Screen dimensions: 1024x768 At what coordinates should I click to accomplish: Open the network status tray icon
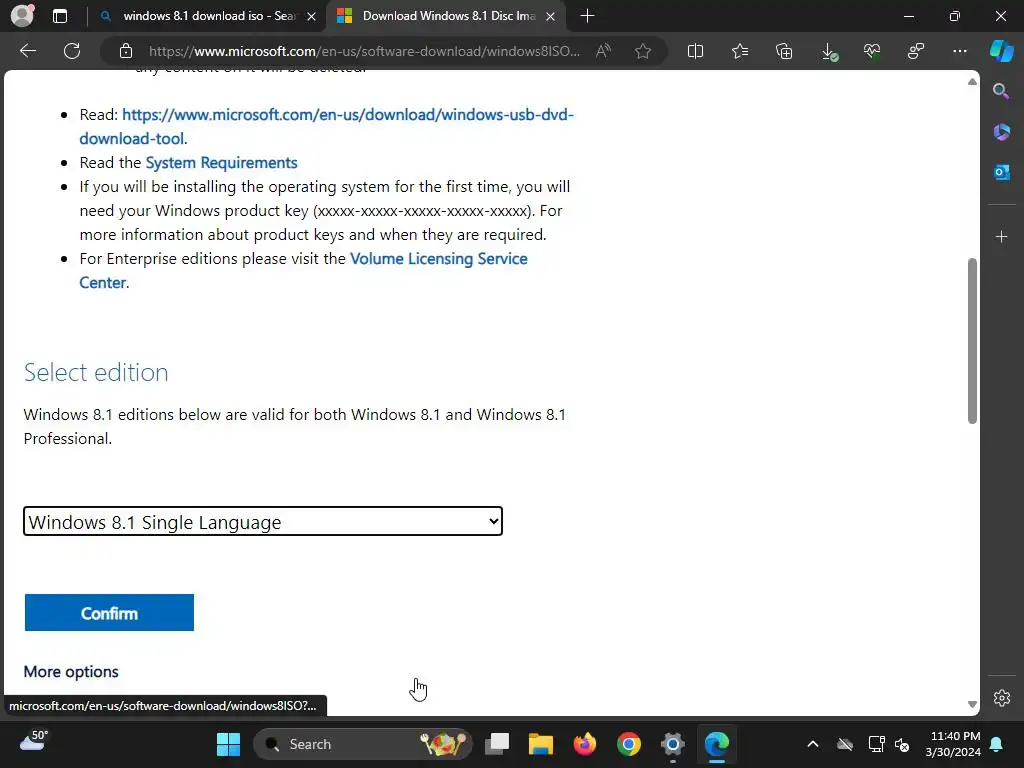876,744
